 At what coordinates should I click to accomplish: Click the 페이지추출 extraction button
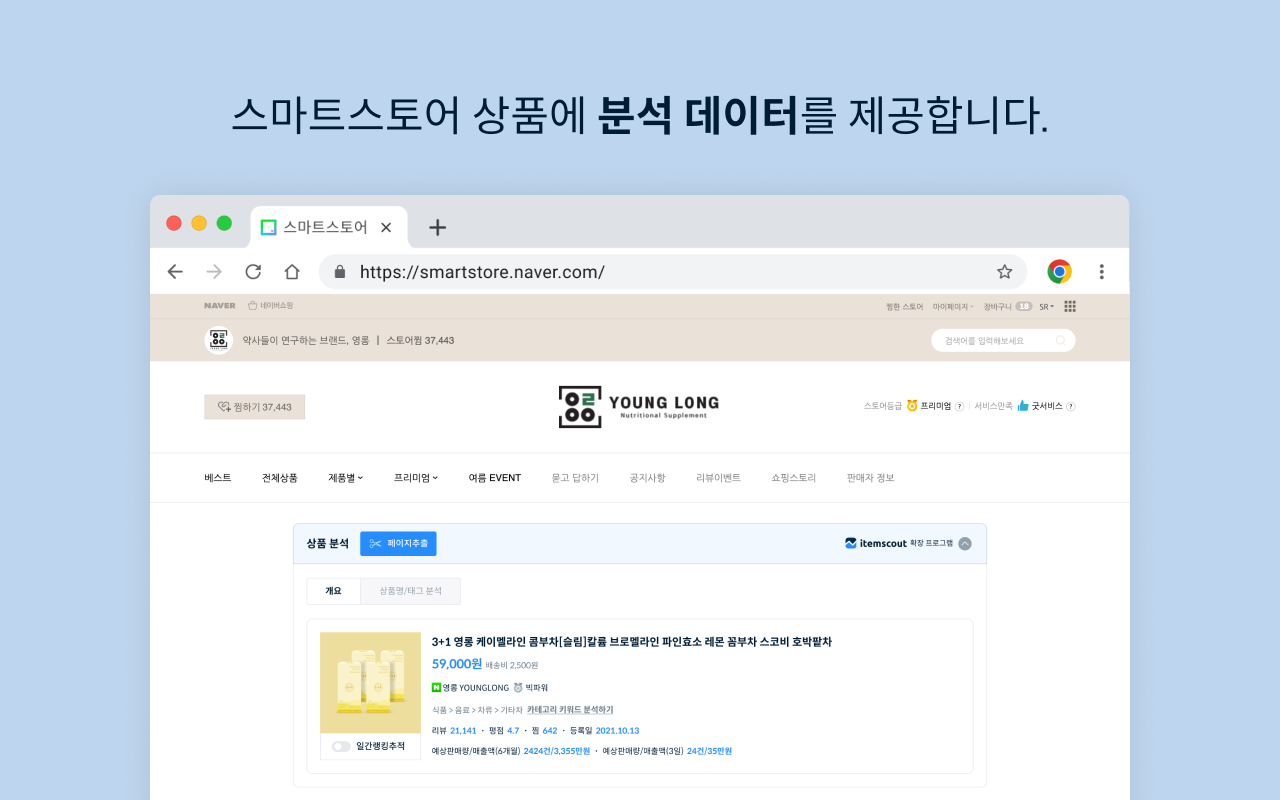398,544
